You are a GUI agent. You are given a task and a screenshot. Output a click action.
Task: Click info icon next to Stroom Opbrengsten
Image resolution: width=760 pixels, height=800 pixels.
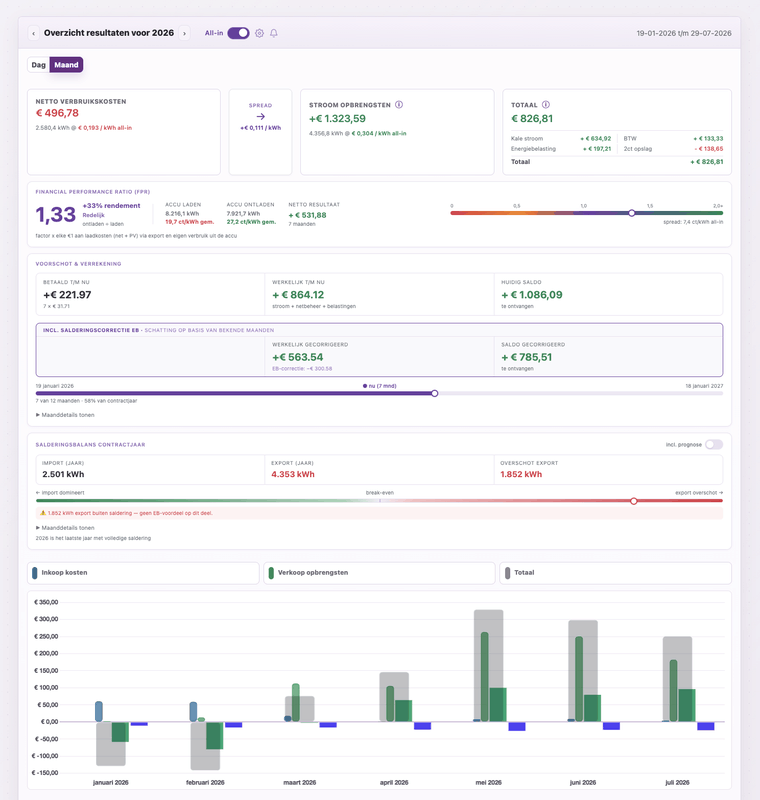[x=399, y=105]
